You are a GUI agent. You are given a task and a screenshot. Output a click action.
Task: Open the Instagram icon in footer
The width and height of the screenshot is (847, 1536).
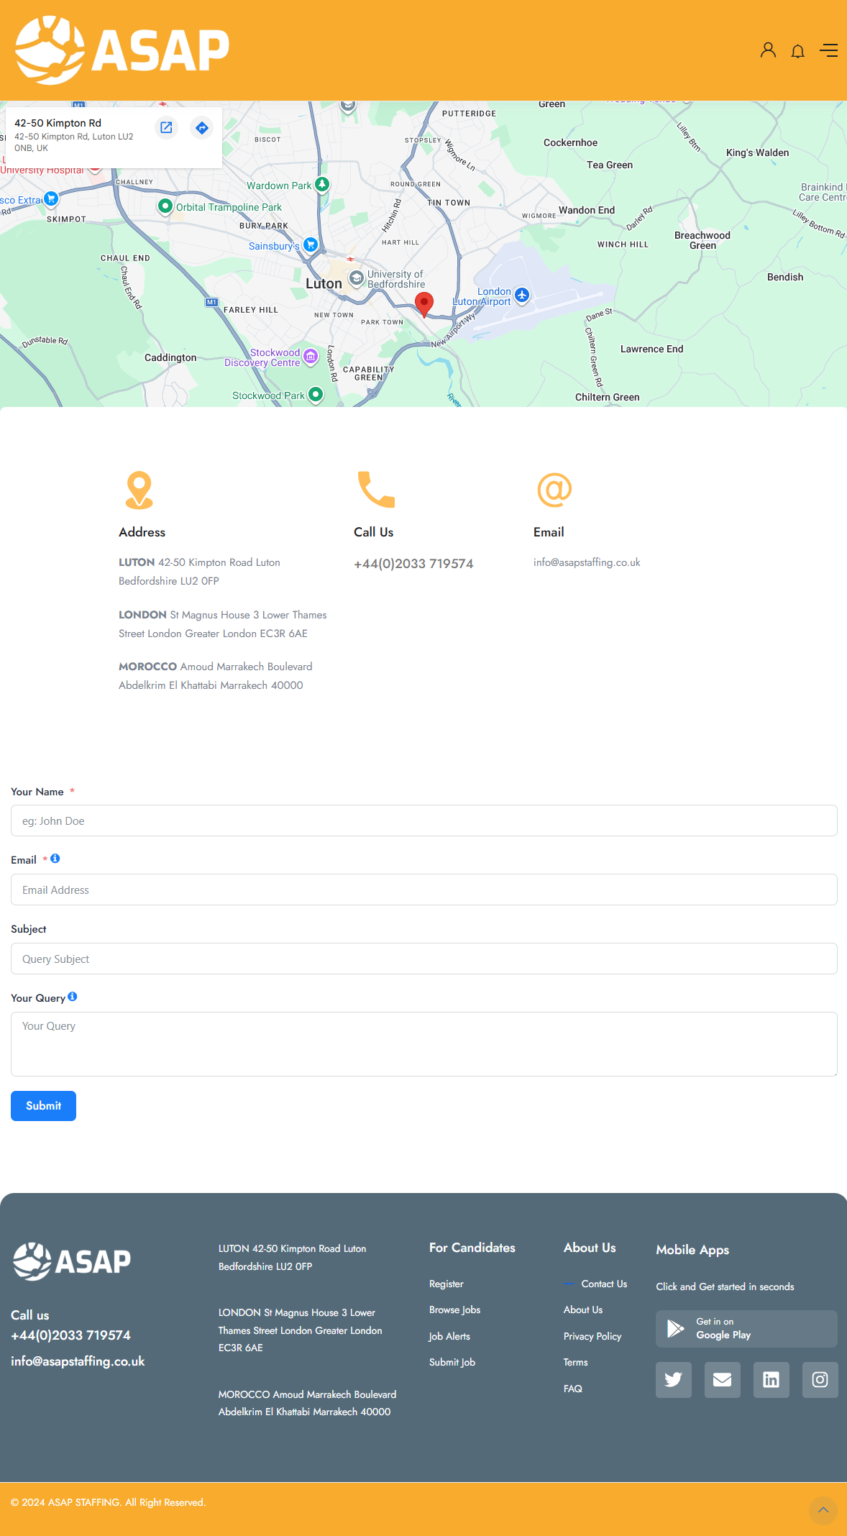pyautogui.click(x=820, y=1380)
